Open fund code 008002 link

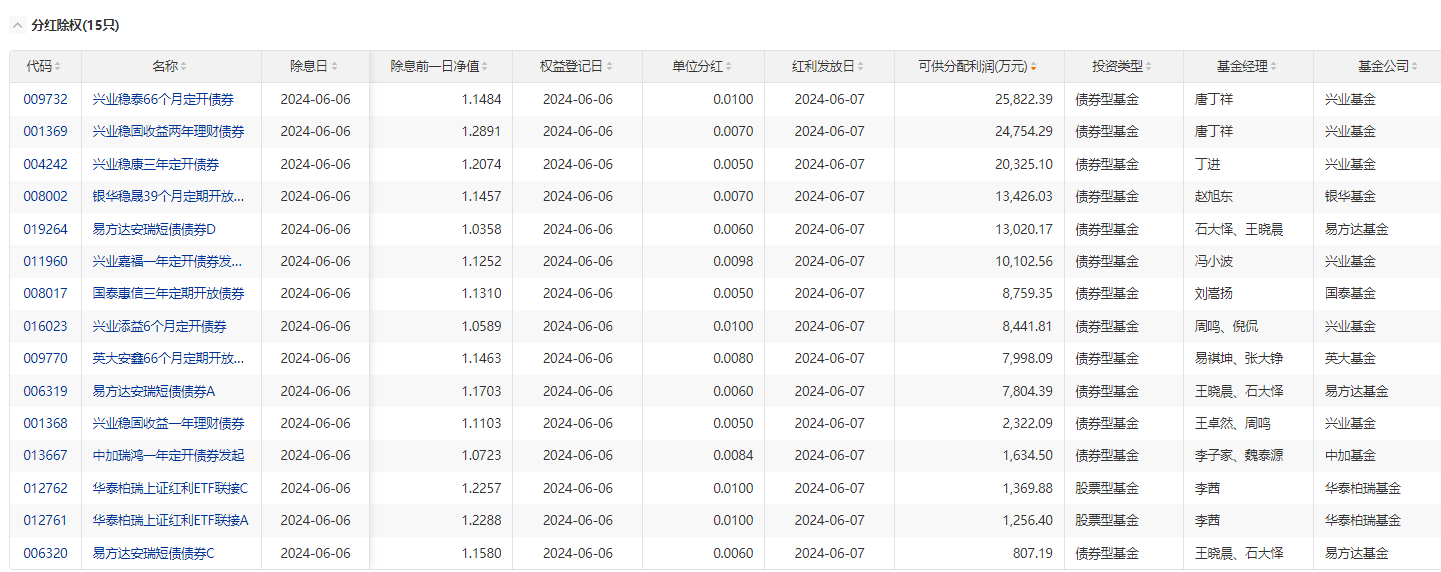(45, 196)
